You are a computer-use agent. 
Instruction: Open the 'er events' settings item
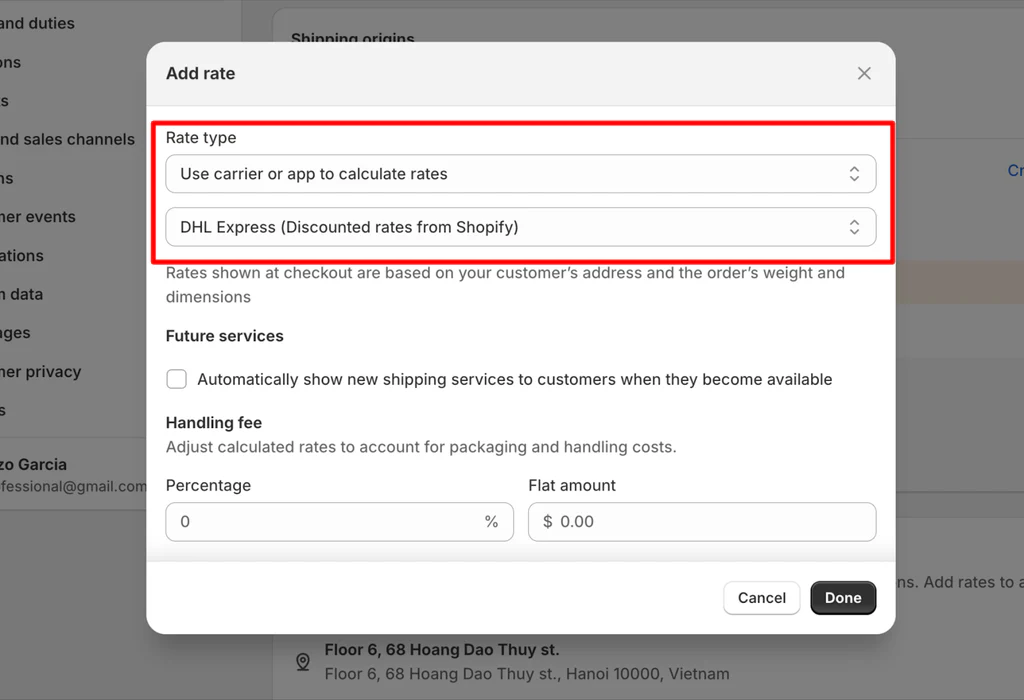point(38,217)
